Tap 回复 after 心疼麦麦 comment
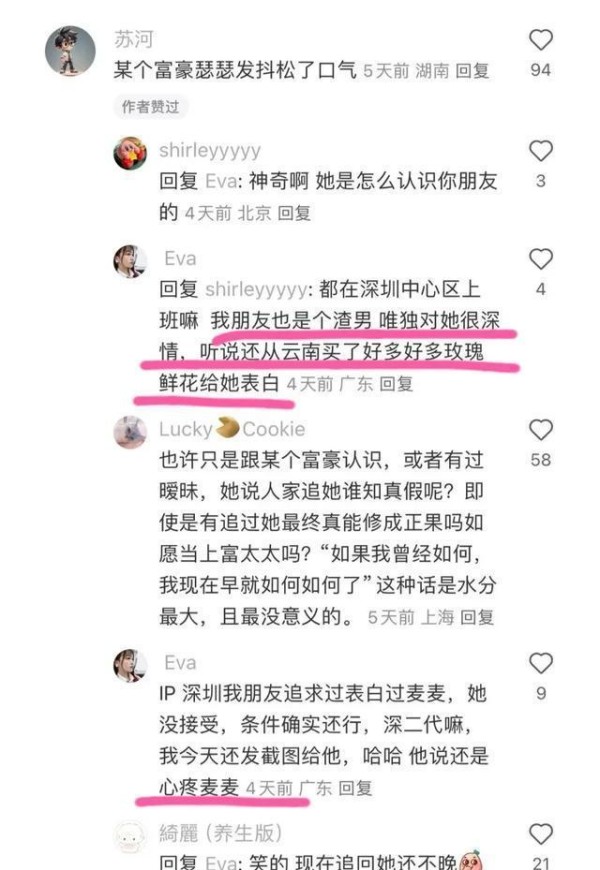Image resolution: width=600 pixels, height=870 pixels. (x=355, y=788)
